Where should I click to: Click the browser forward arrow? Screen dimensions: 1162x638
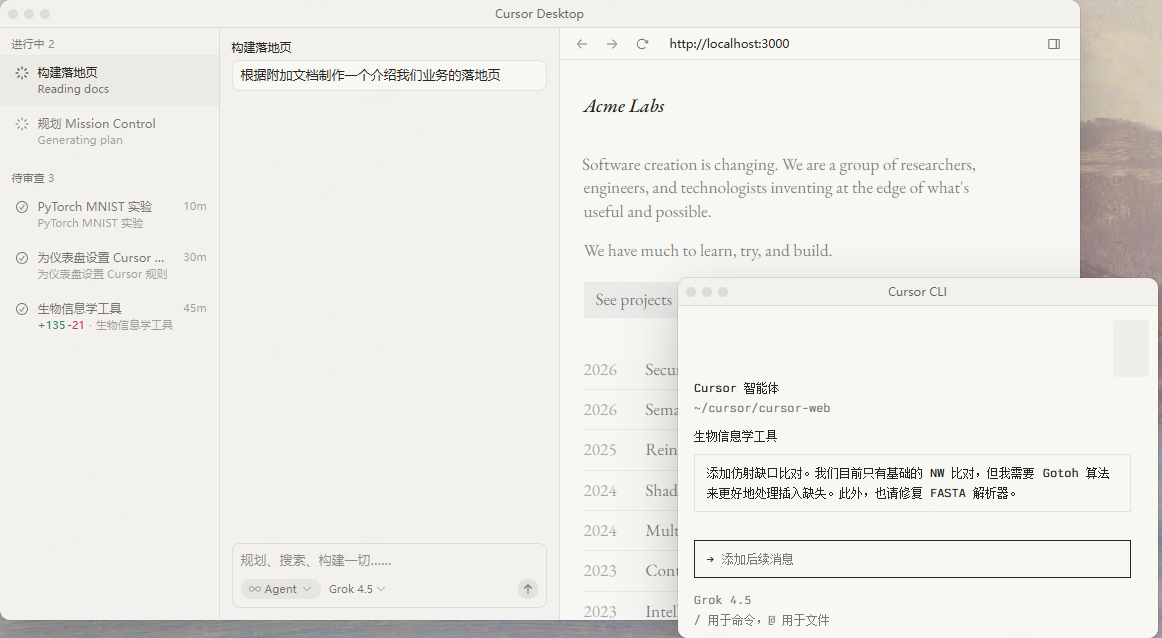click(x=612, y=44)
